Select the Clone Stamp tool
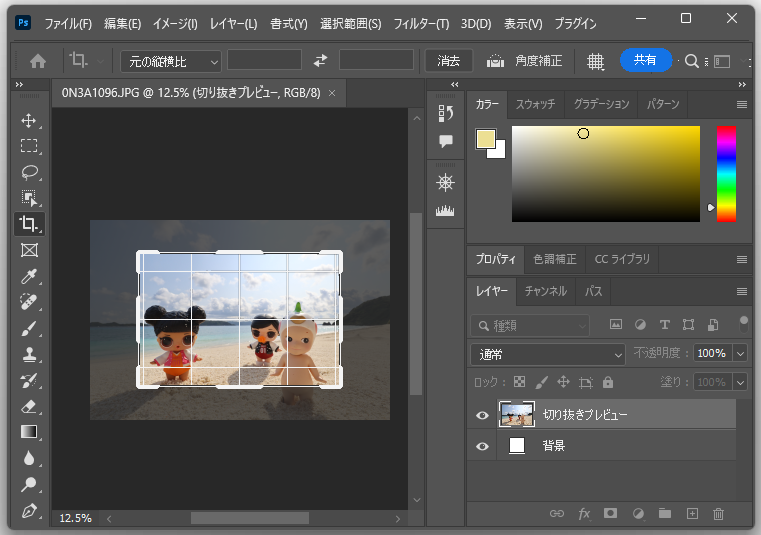 click(29, 354)
